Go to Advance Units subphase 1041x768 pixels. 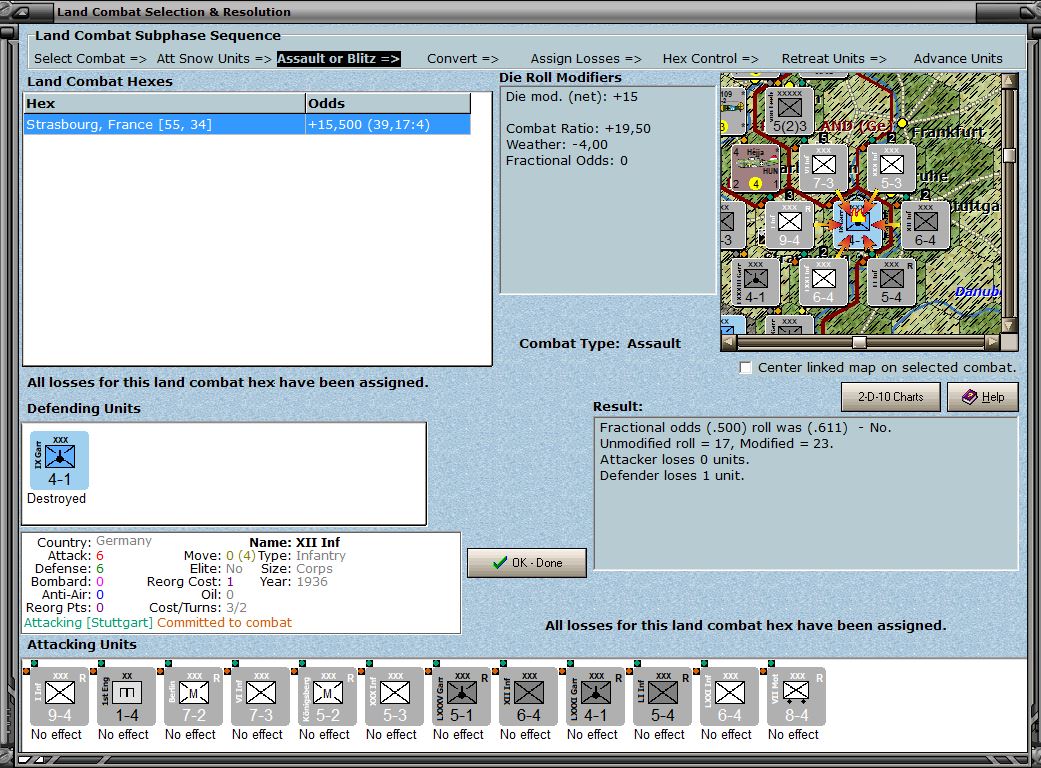[x=958, y=58]
